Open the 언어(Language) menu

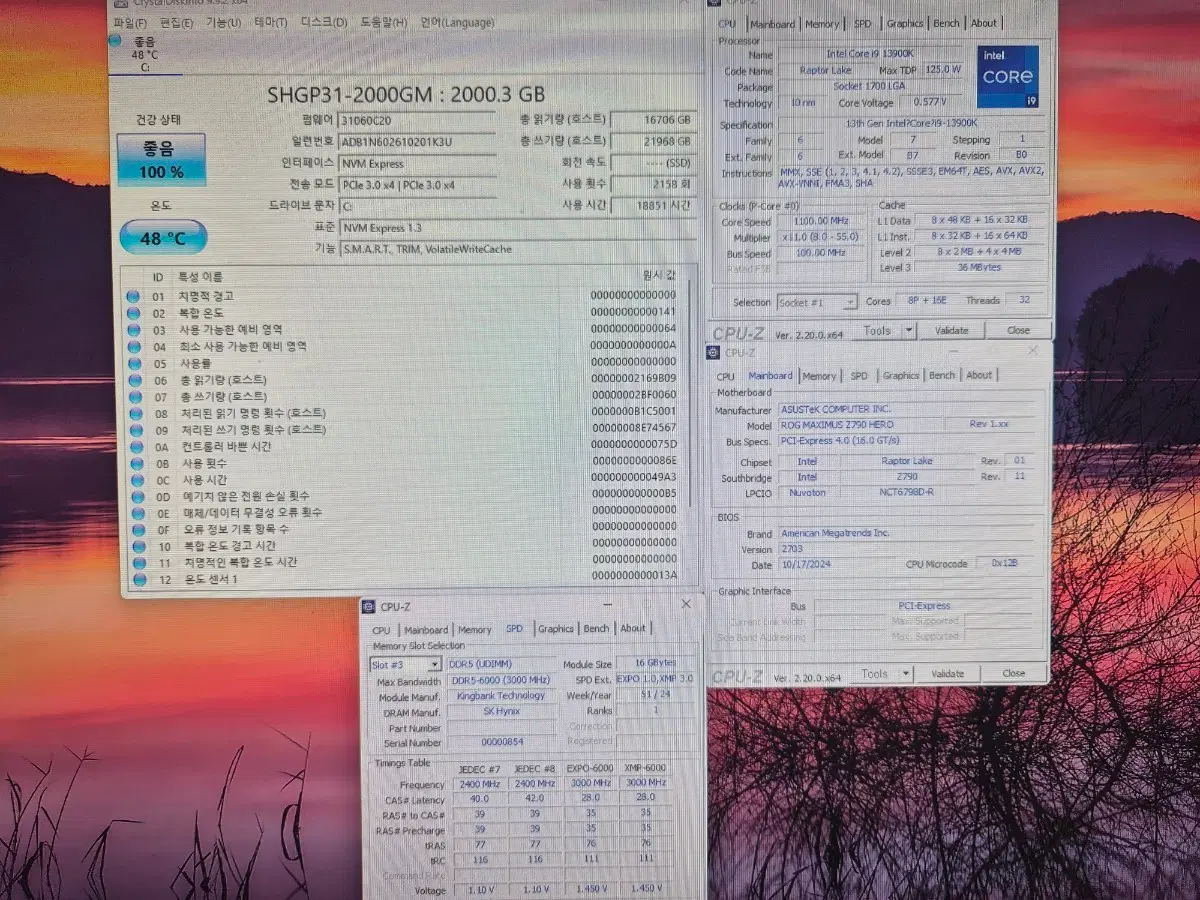457,22
